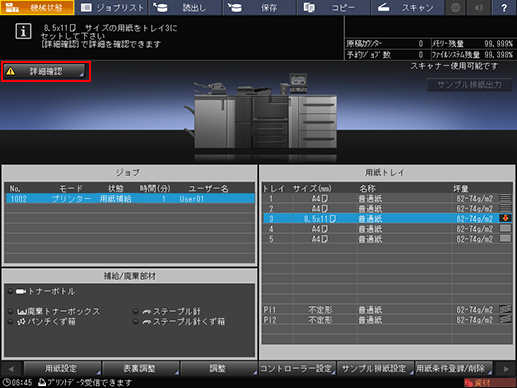
Task: Select tray 1 row with A4 paper
Action: (x=387, y=199)
